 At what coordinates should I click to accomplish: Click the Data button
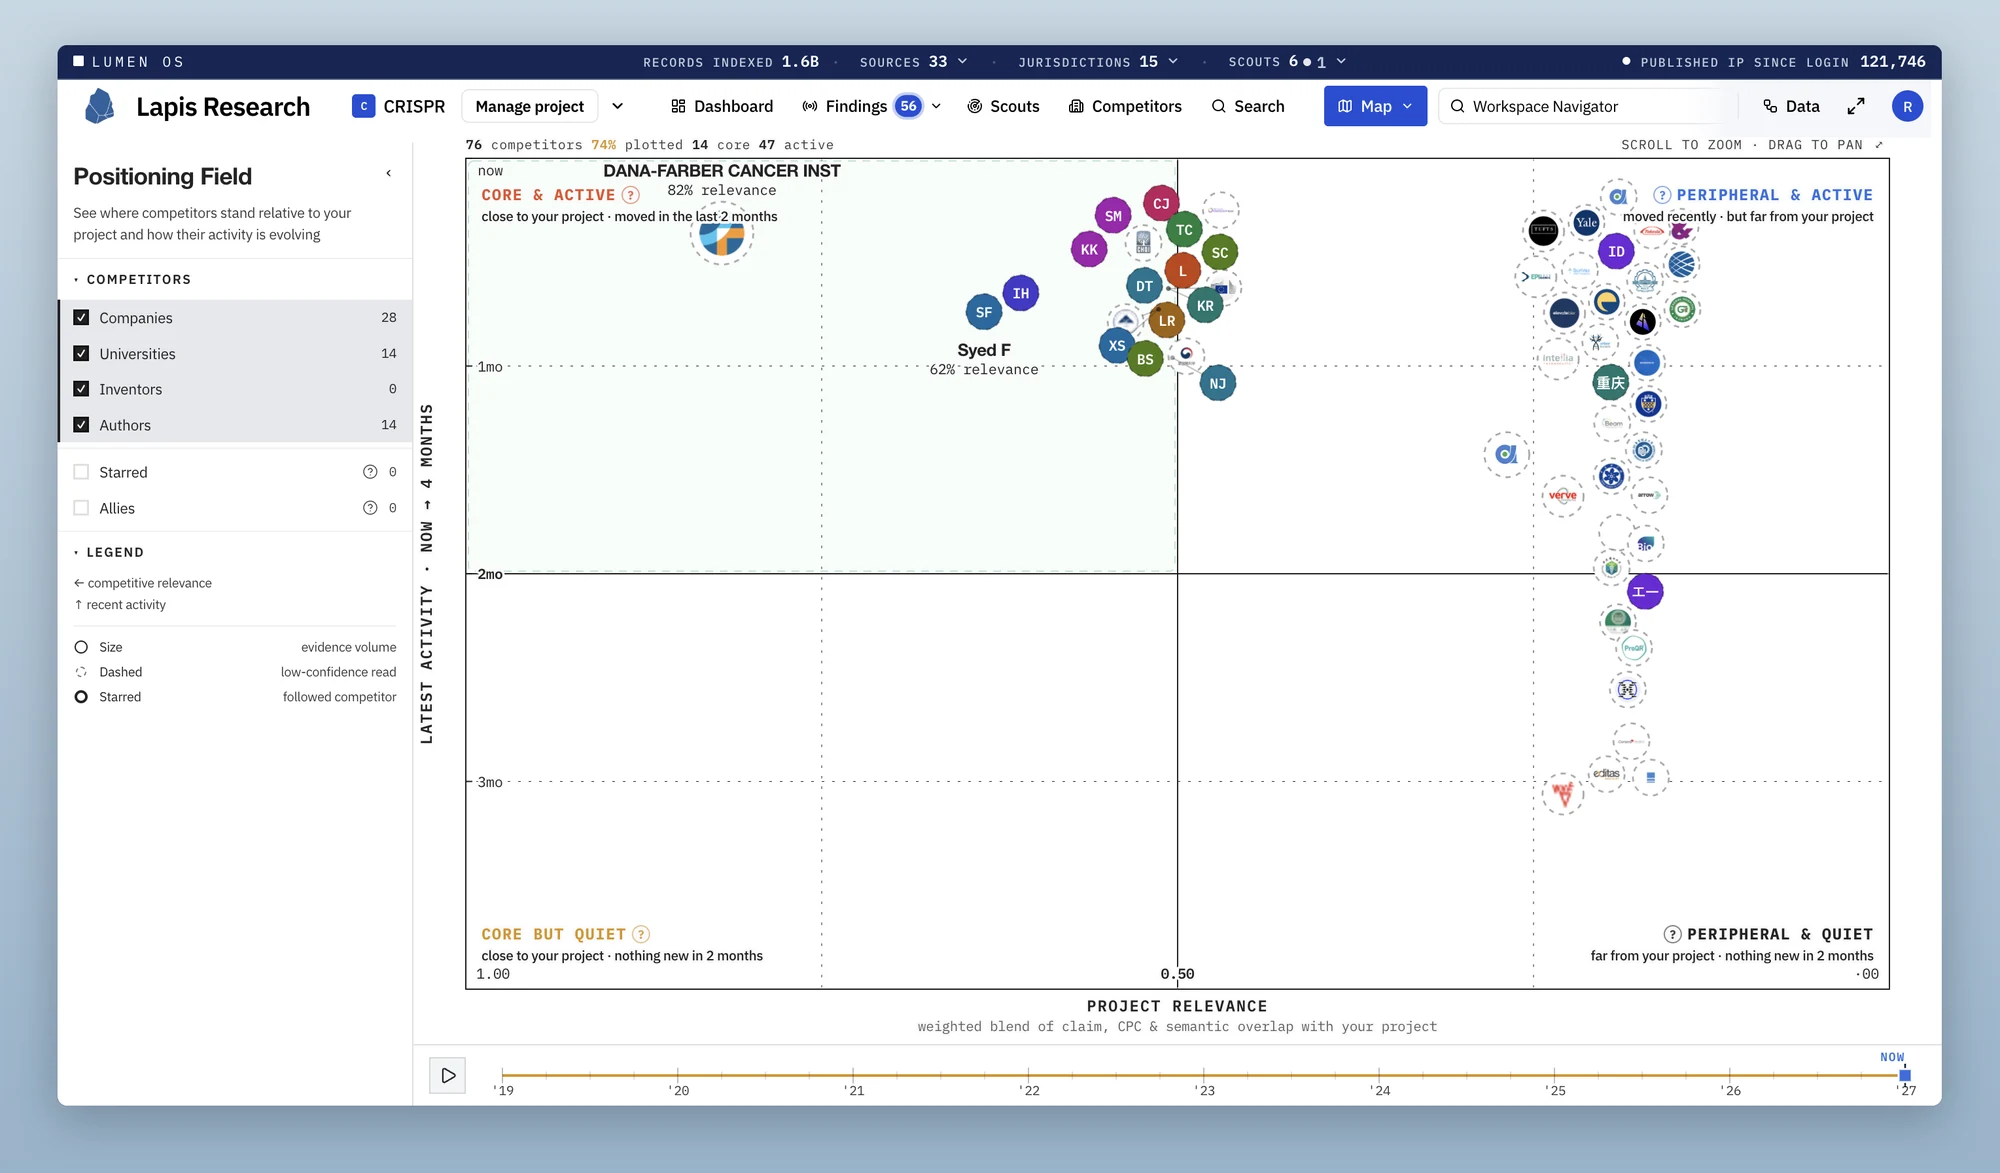coord(1791,106)
